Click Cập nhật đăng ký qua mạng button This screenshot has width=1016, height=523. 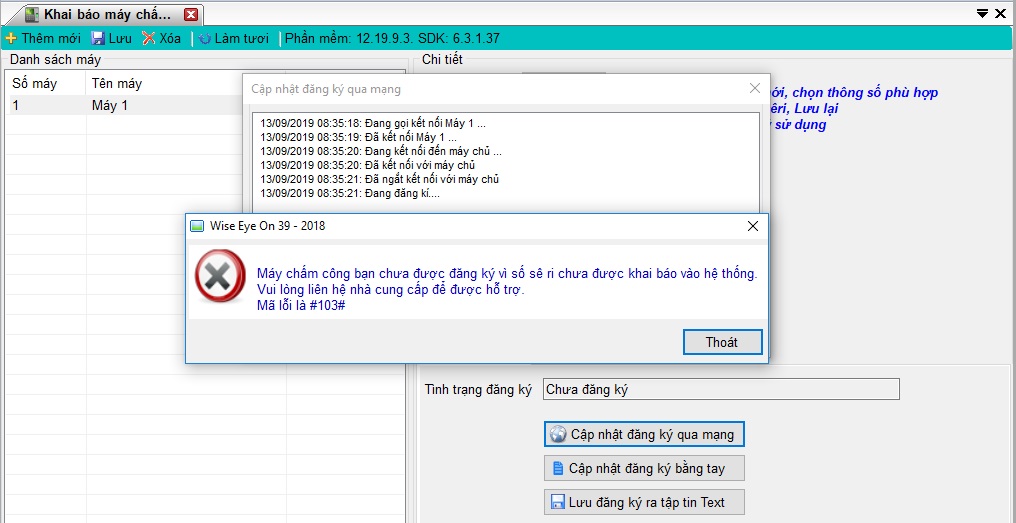point(644,434)
